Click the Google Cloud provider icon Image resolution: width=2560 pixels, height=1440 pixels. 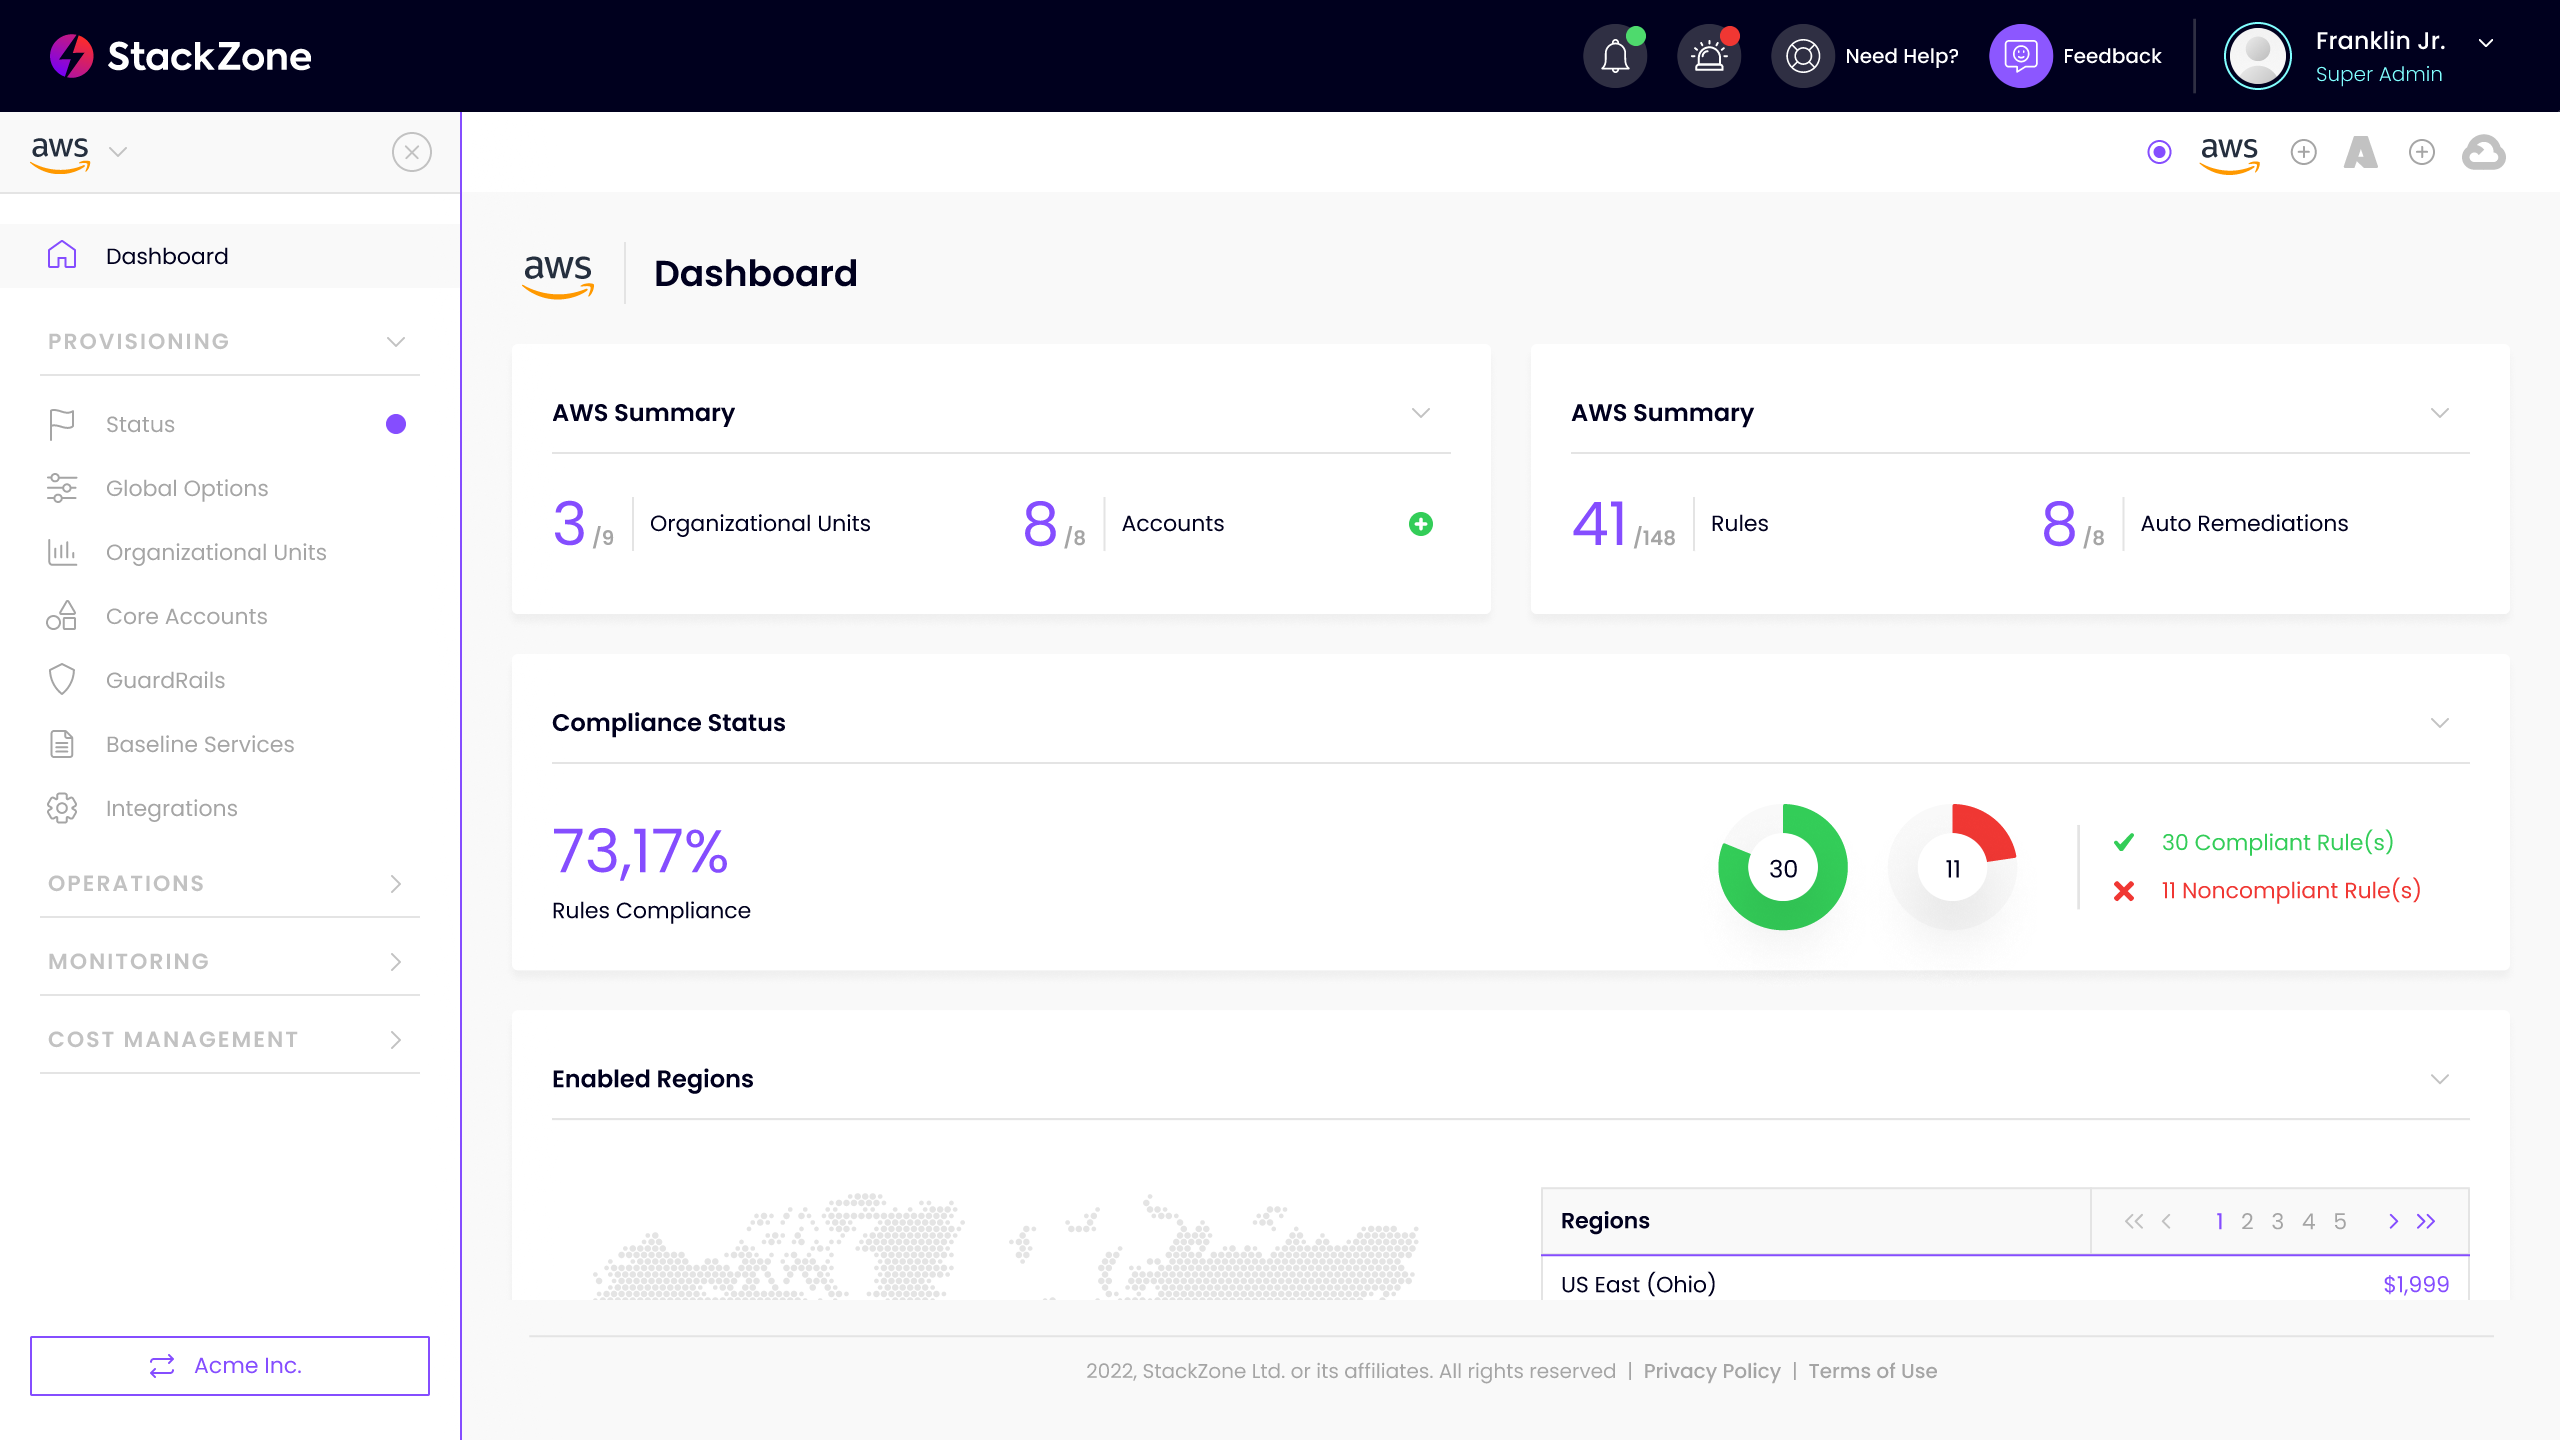click(x=2484, y=152)
